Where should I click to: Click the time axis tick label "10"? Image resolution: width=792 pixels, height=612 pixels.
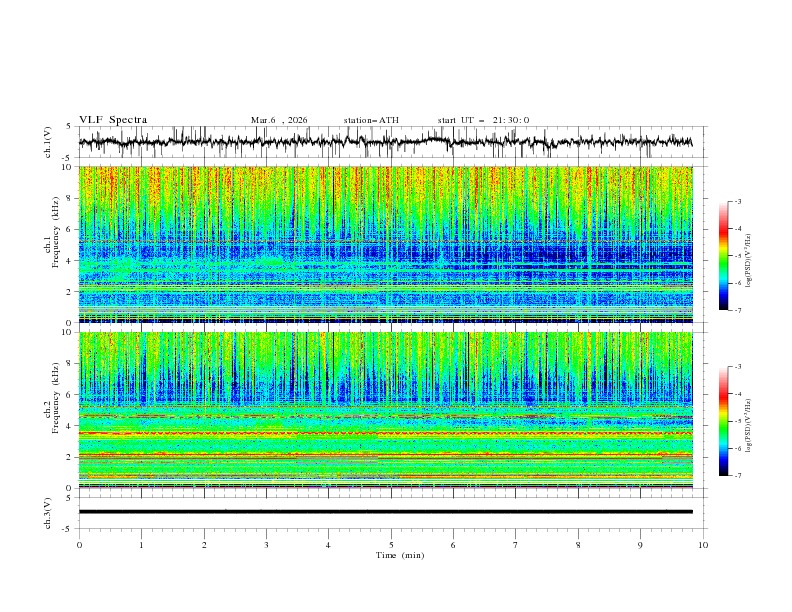tap(703, 545)
